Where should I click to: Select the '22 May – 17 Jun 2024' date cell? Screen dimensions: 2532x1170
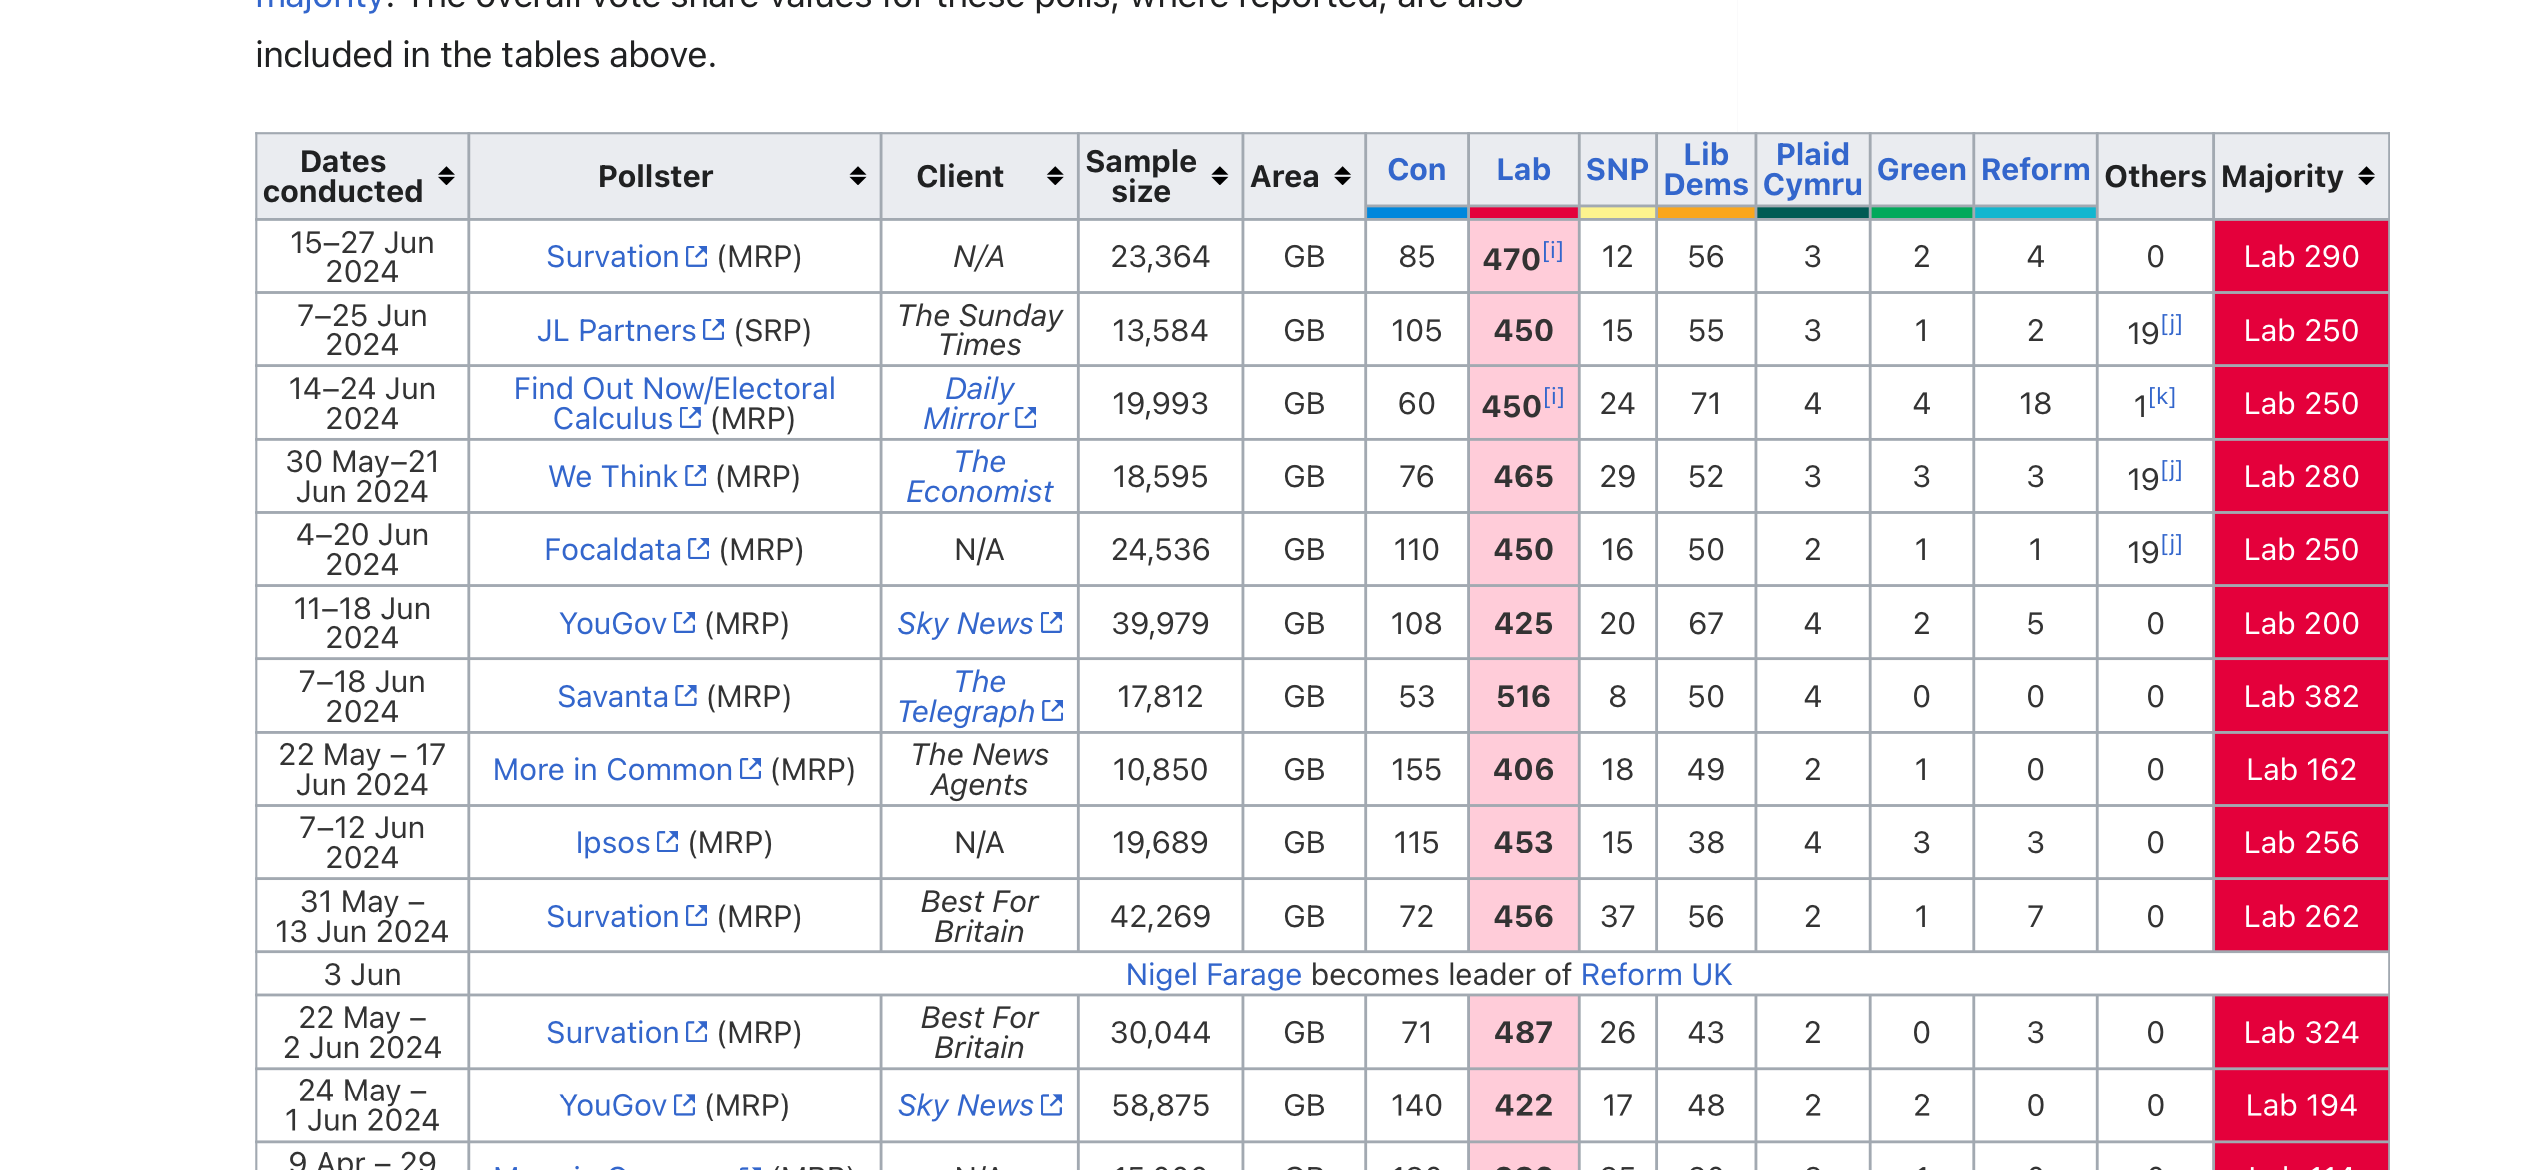(x=362, y=769)
